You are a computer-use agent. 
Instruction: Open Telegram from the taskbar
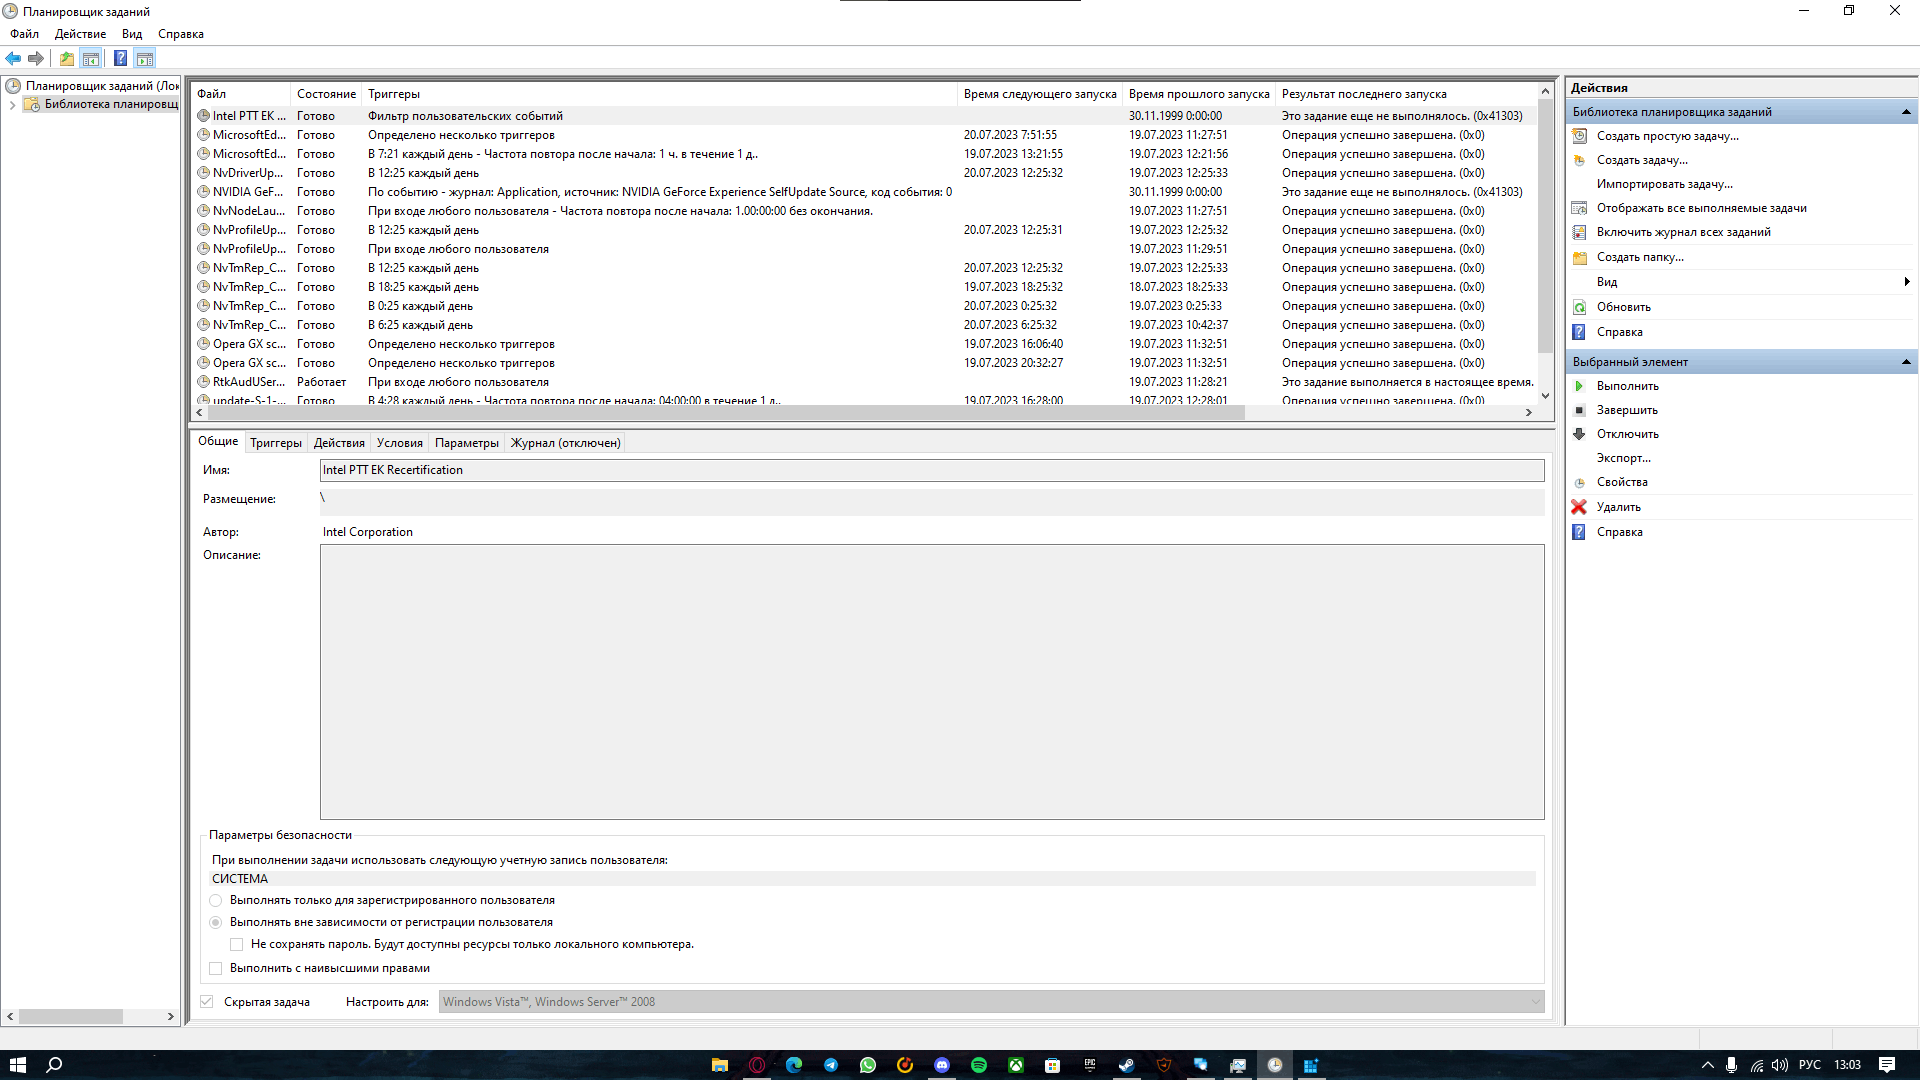click(831, 1065)
